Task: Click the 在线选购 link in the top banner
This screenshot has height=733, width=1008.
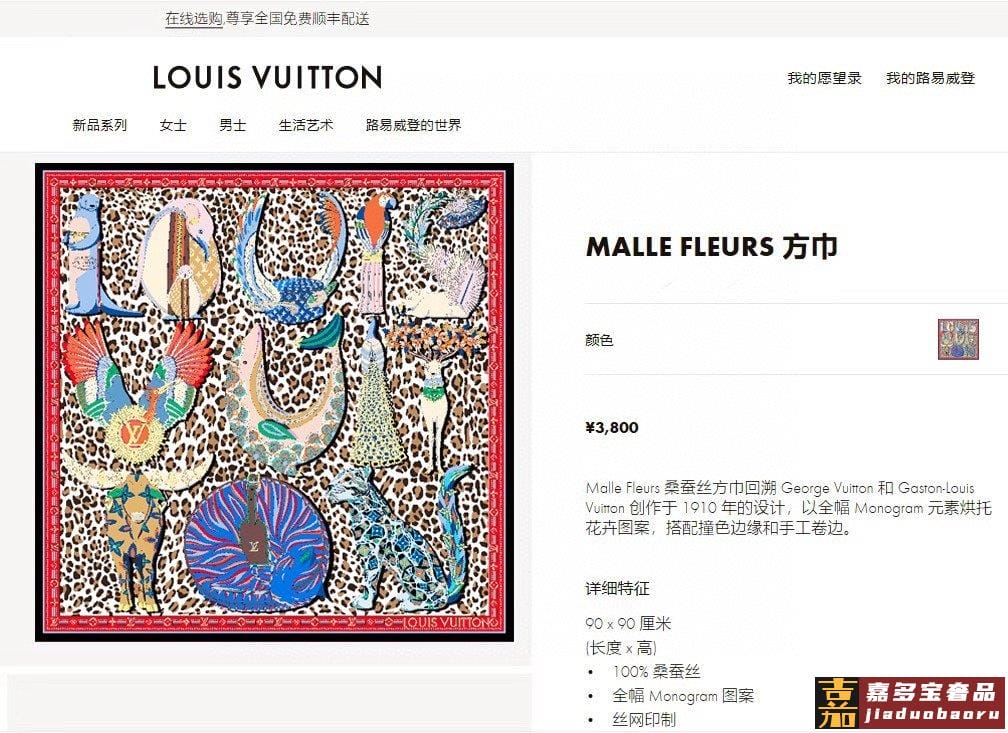Action: [194, 19]
